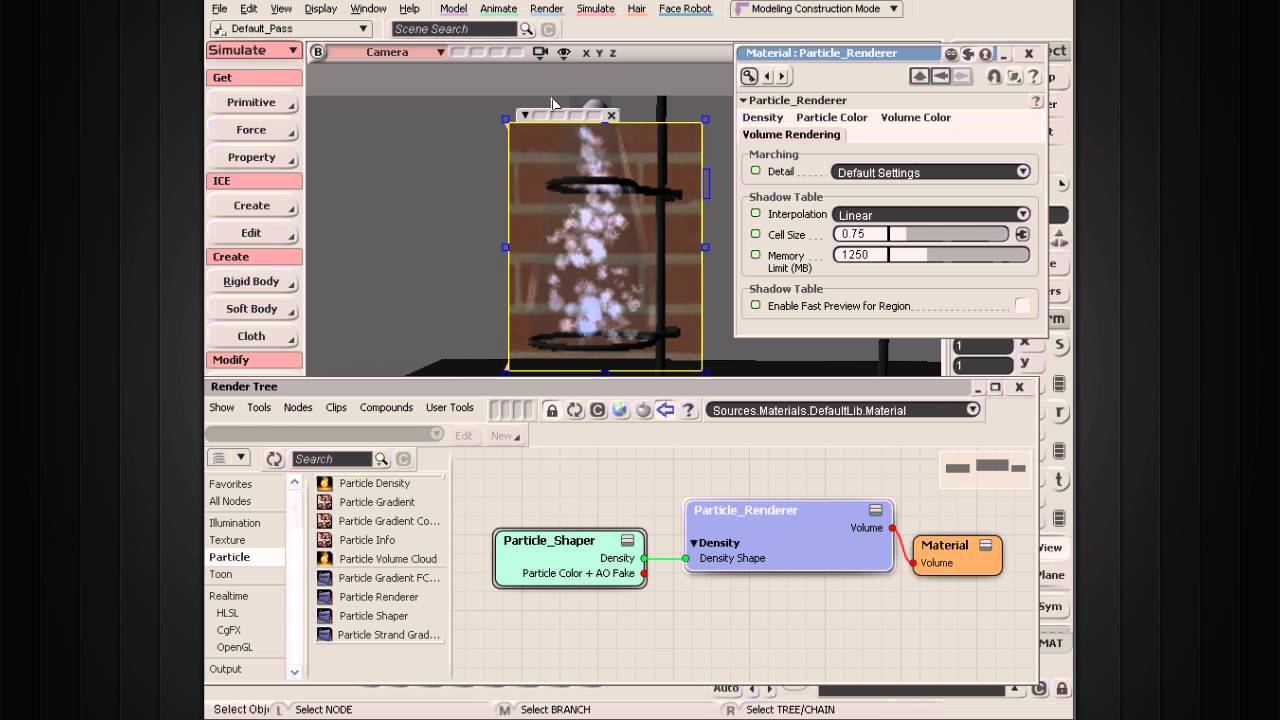Click the refresh icon beside node Search field

pos(274,459)
